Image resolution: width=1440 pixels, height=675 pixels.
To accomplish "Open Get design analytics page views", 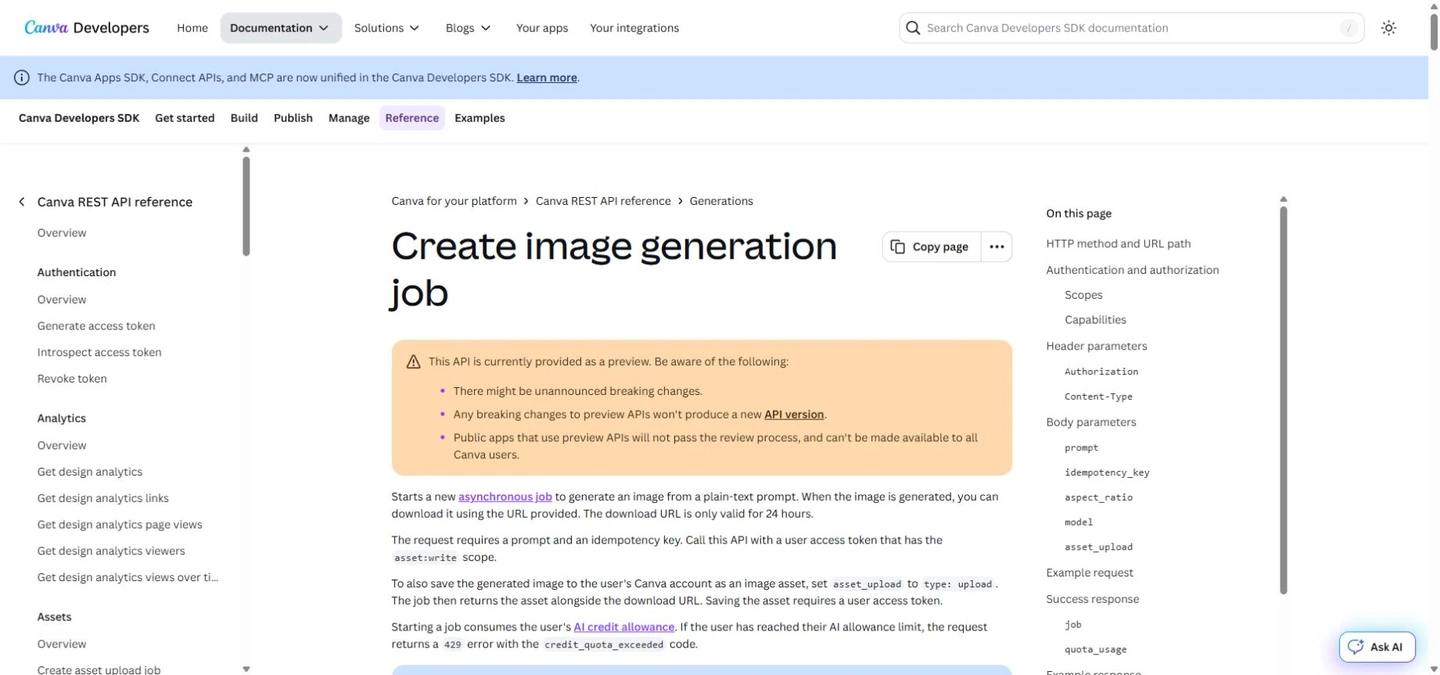I will pyautogui.click(x=120, y=525).
